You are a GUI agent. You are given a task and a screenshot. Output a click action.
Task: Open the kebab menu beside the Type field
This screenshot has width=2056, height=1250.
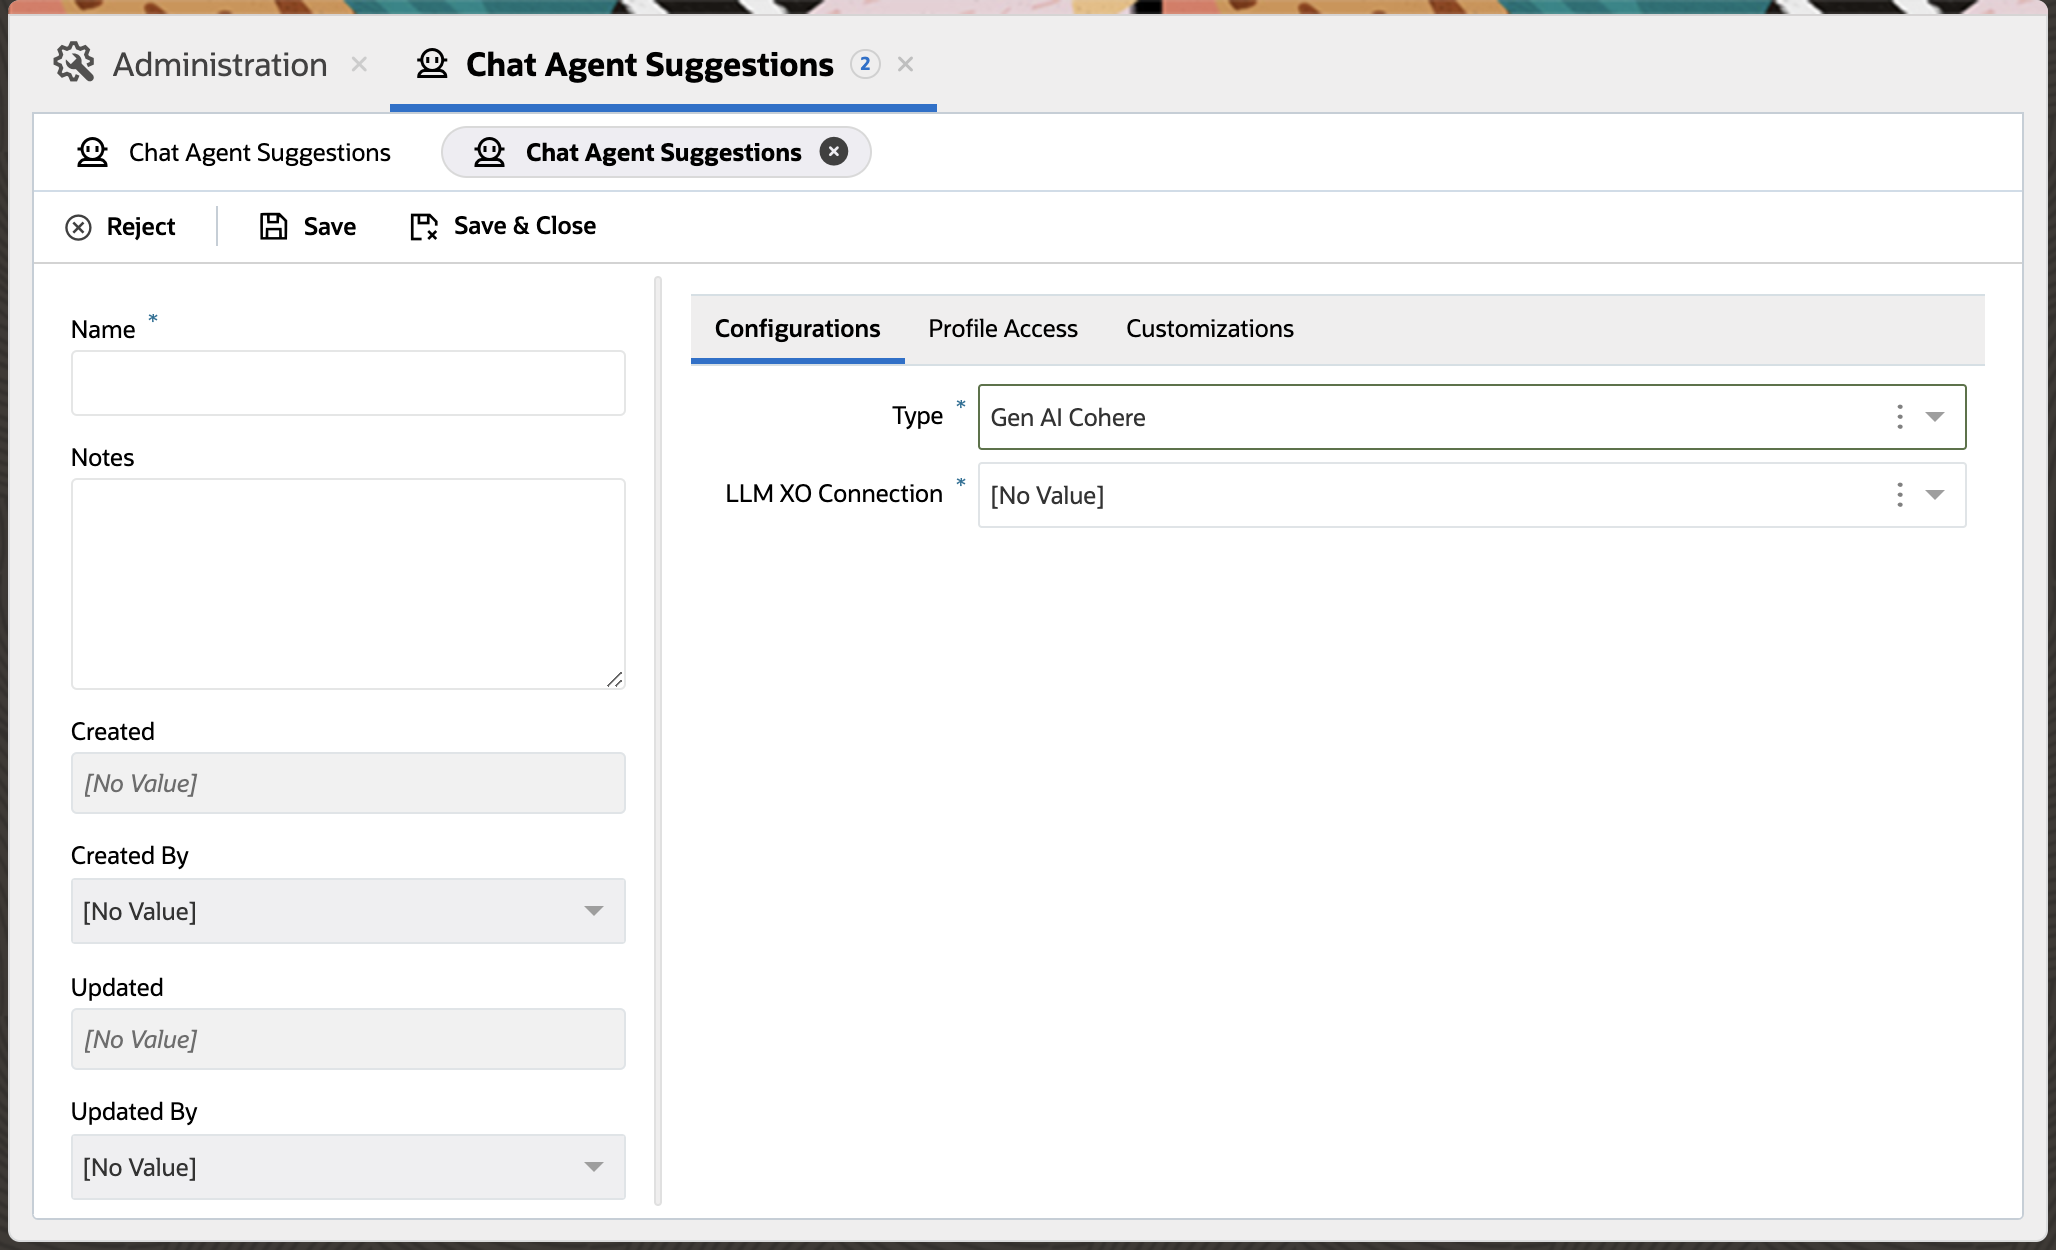click(1899, 417)
